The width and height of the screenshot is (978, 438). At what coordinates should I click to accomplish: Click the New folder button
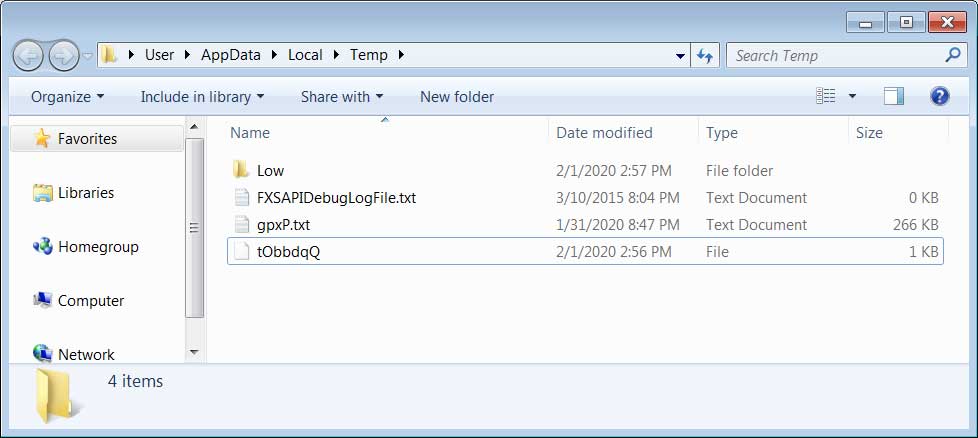pos(457,97)
